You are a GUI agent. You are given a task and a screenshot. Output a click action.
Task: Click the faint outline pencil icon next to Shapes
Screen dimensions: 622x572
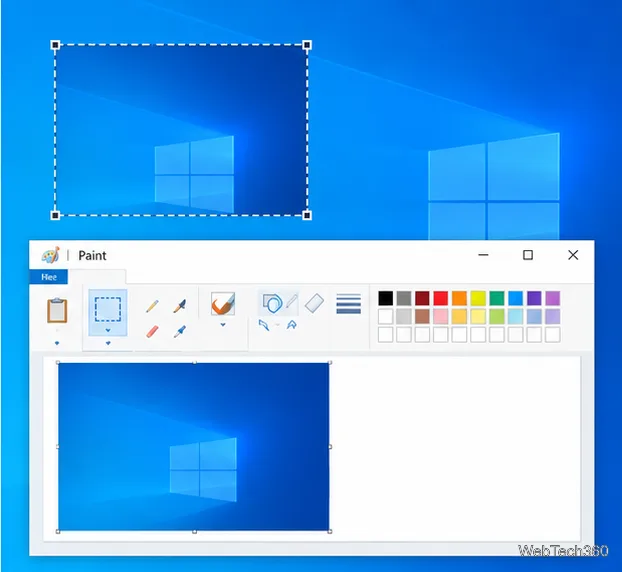[291, 302]
